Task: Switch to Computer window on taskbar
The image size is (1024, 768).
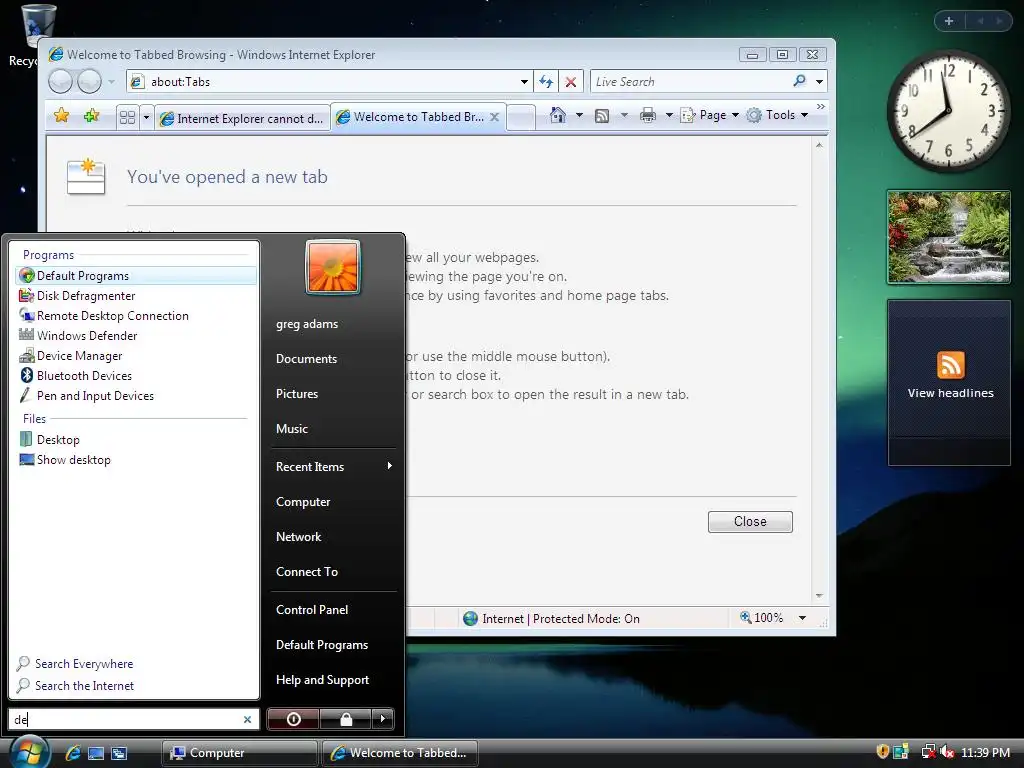Action: tap(239, 753)
